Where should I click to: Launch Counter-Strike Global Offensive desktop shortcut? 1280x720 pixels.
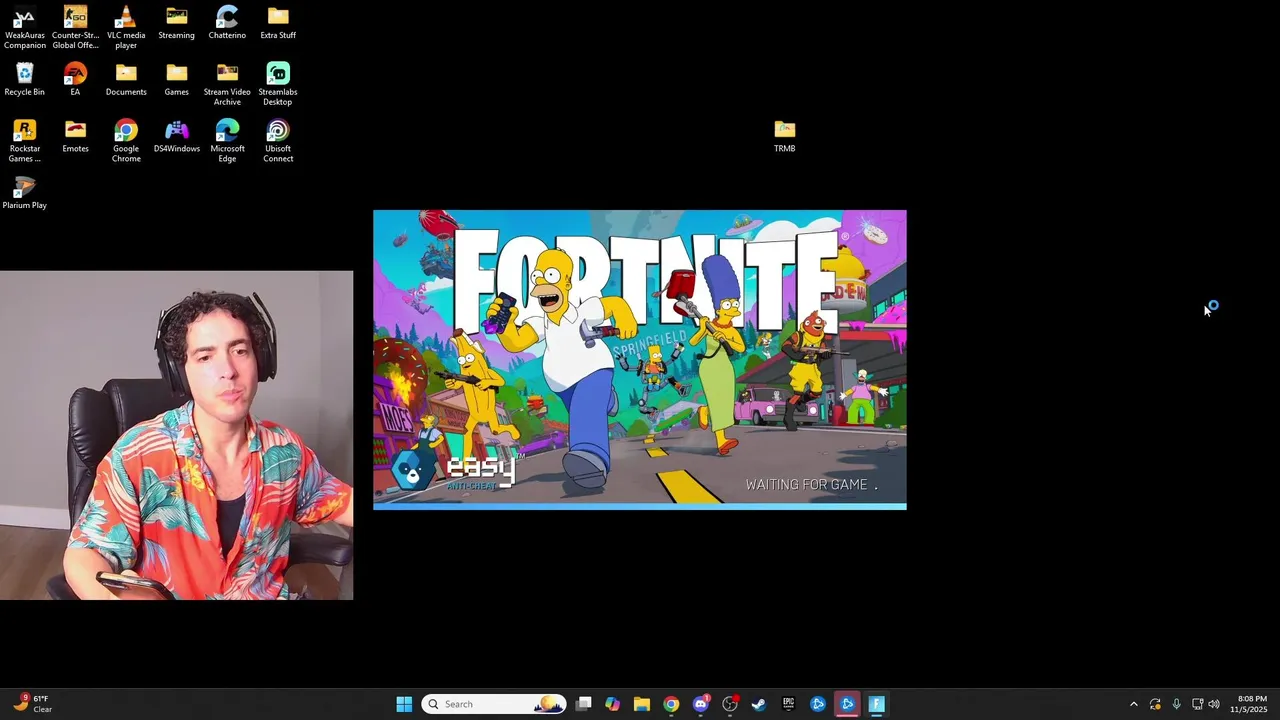pos(75,28)
